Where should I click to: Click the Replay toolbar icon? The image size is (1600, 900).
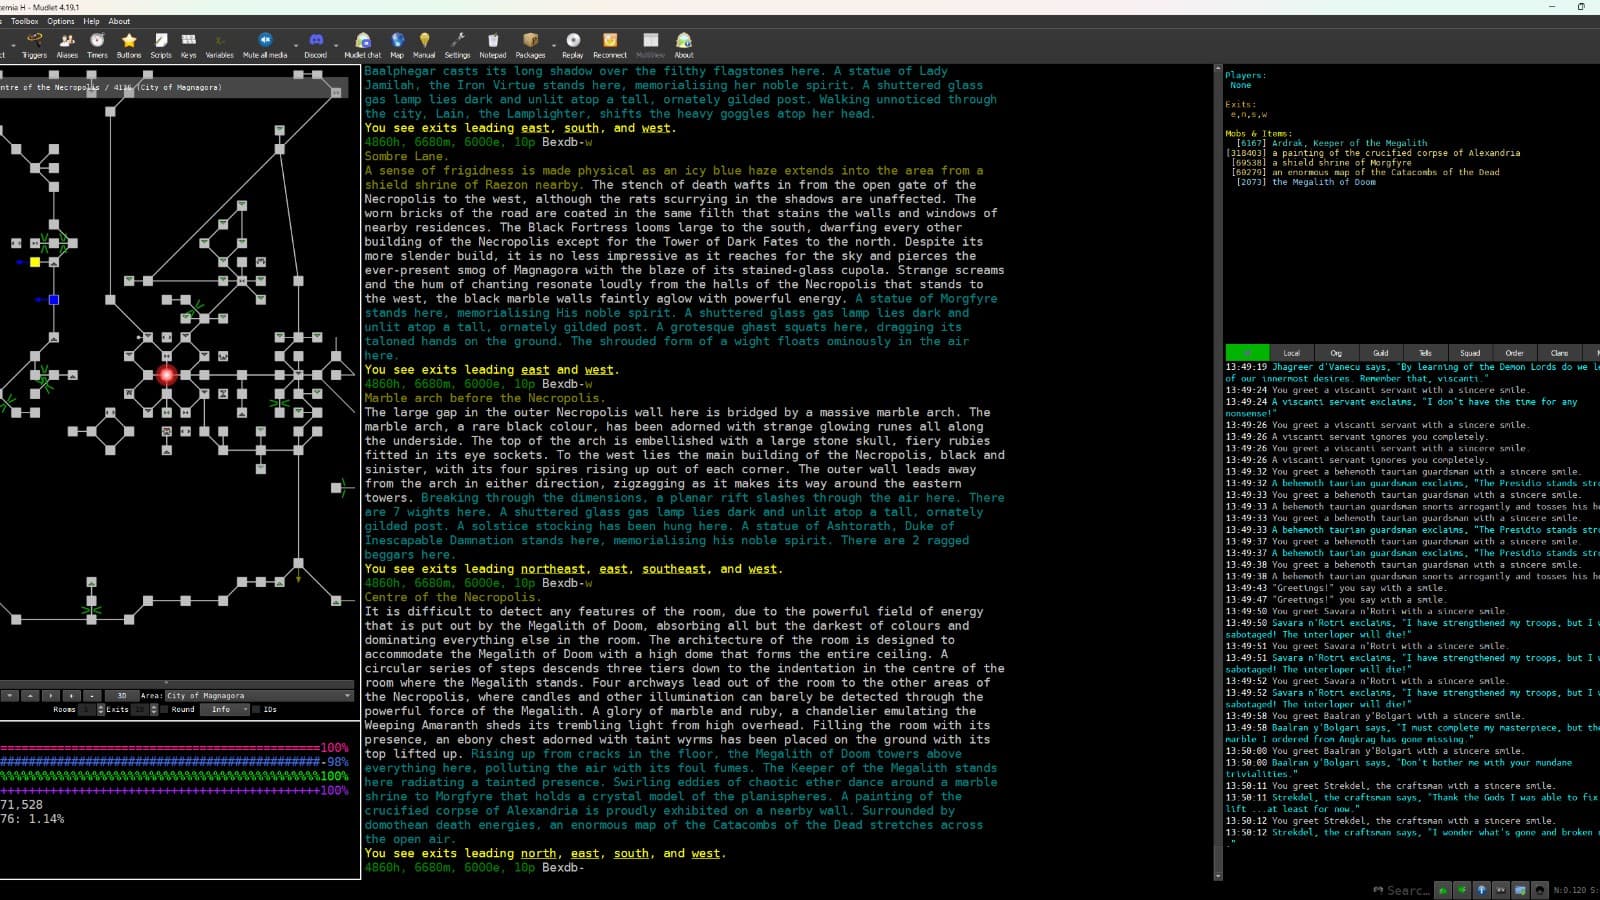coord(573,45)
